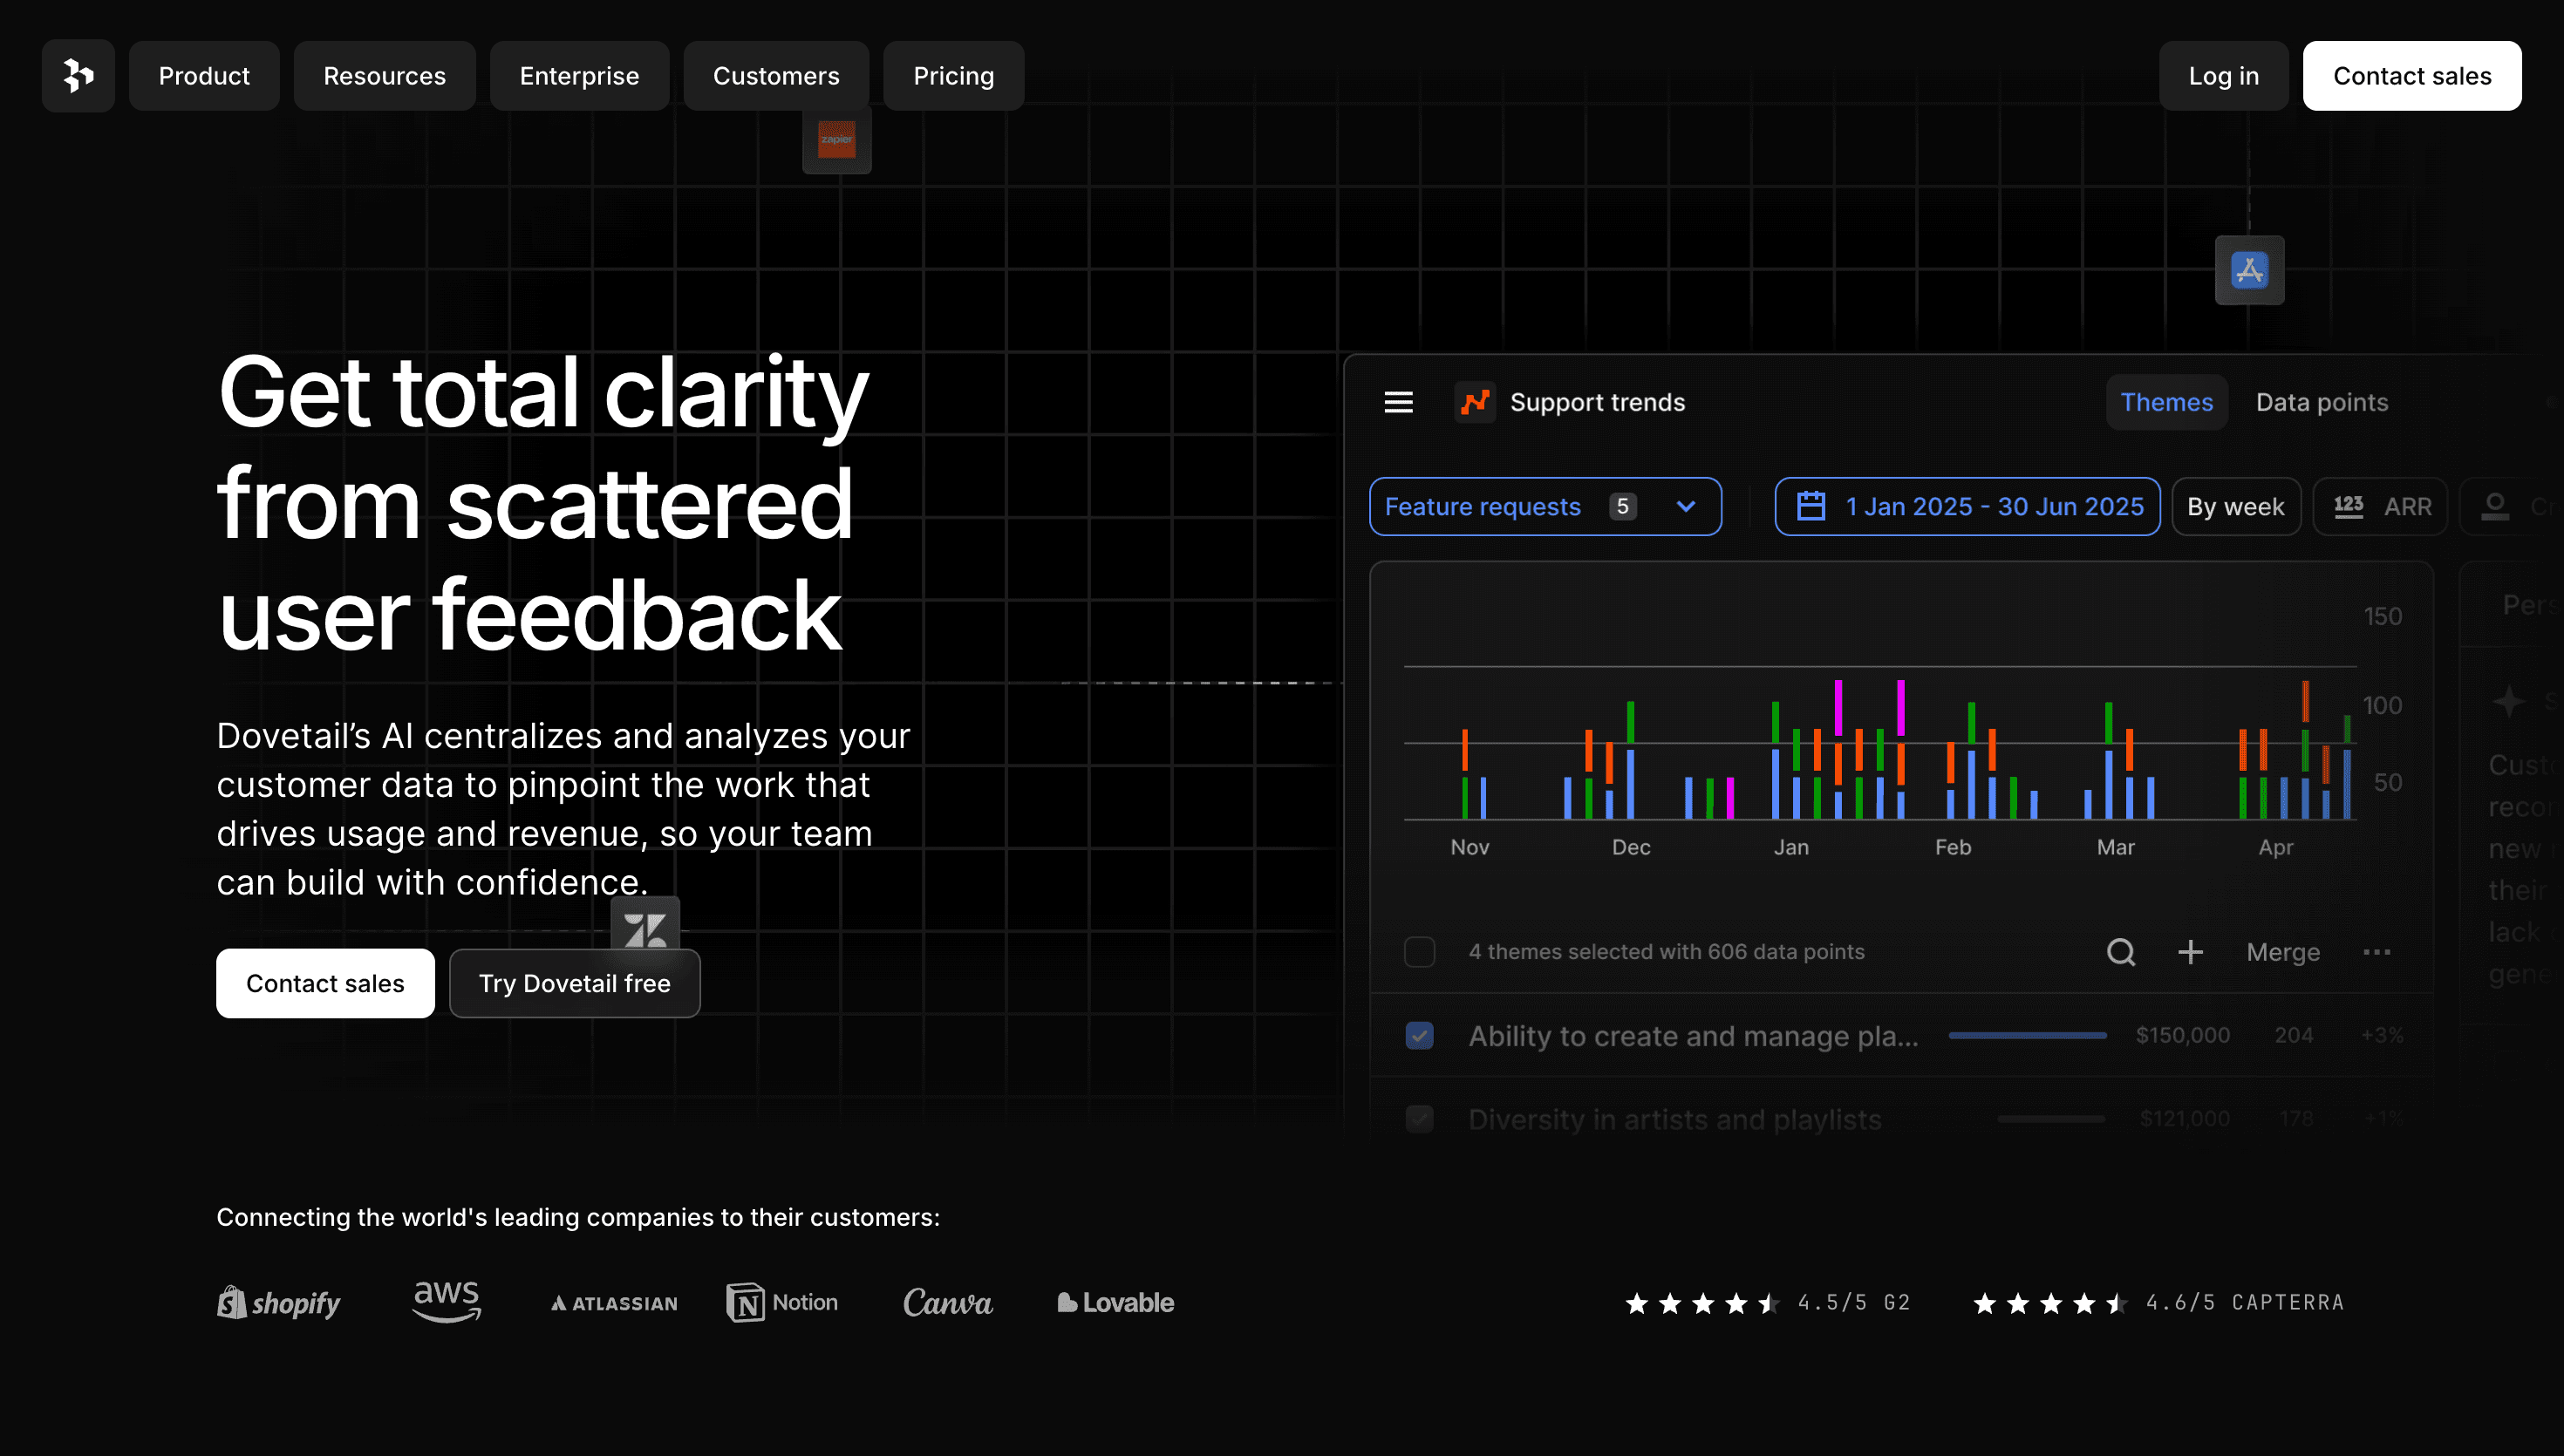2564x1456 pixels.
Task: Uncheck 'Ability to create and manage pla...' theme
Action: (1419, 1035)
